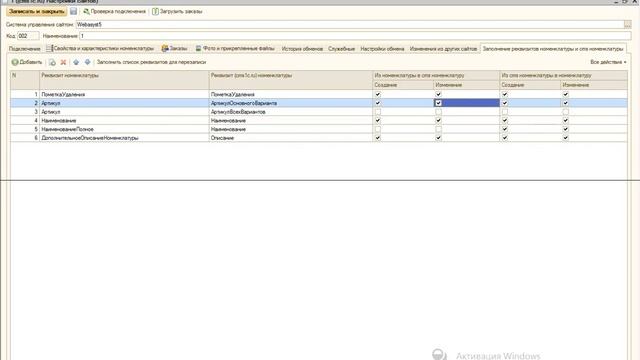Viewport: 640px width, 360px height.
Task: Open Фото и прикрепленные файлы tab
Action: 235,49
